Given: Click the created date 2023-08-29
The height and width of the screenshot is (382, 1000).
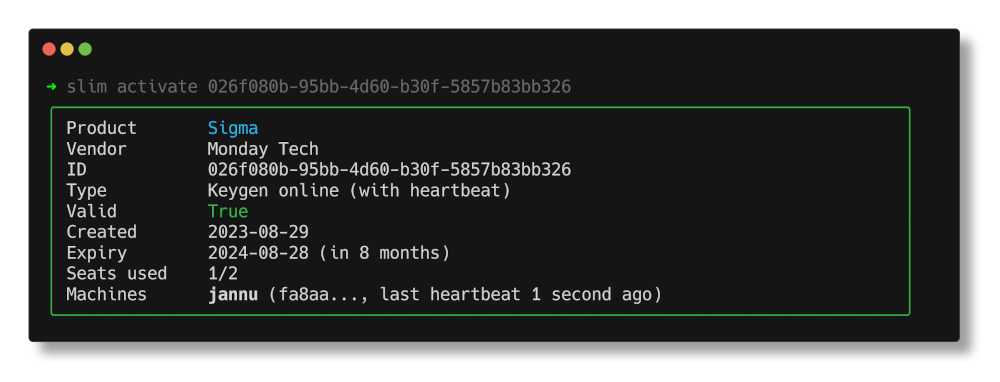Looking at the screenshot, I should (258, 231).
